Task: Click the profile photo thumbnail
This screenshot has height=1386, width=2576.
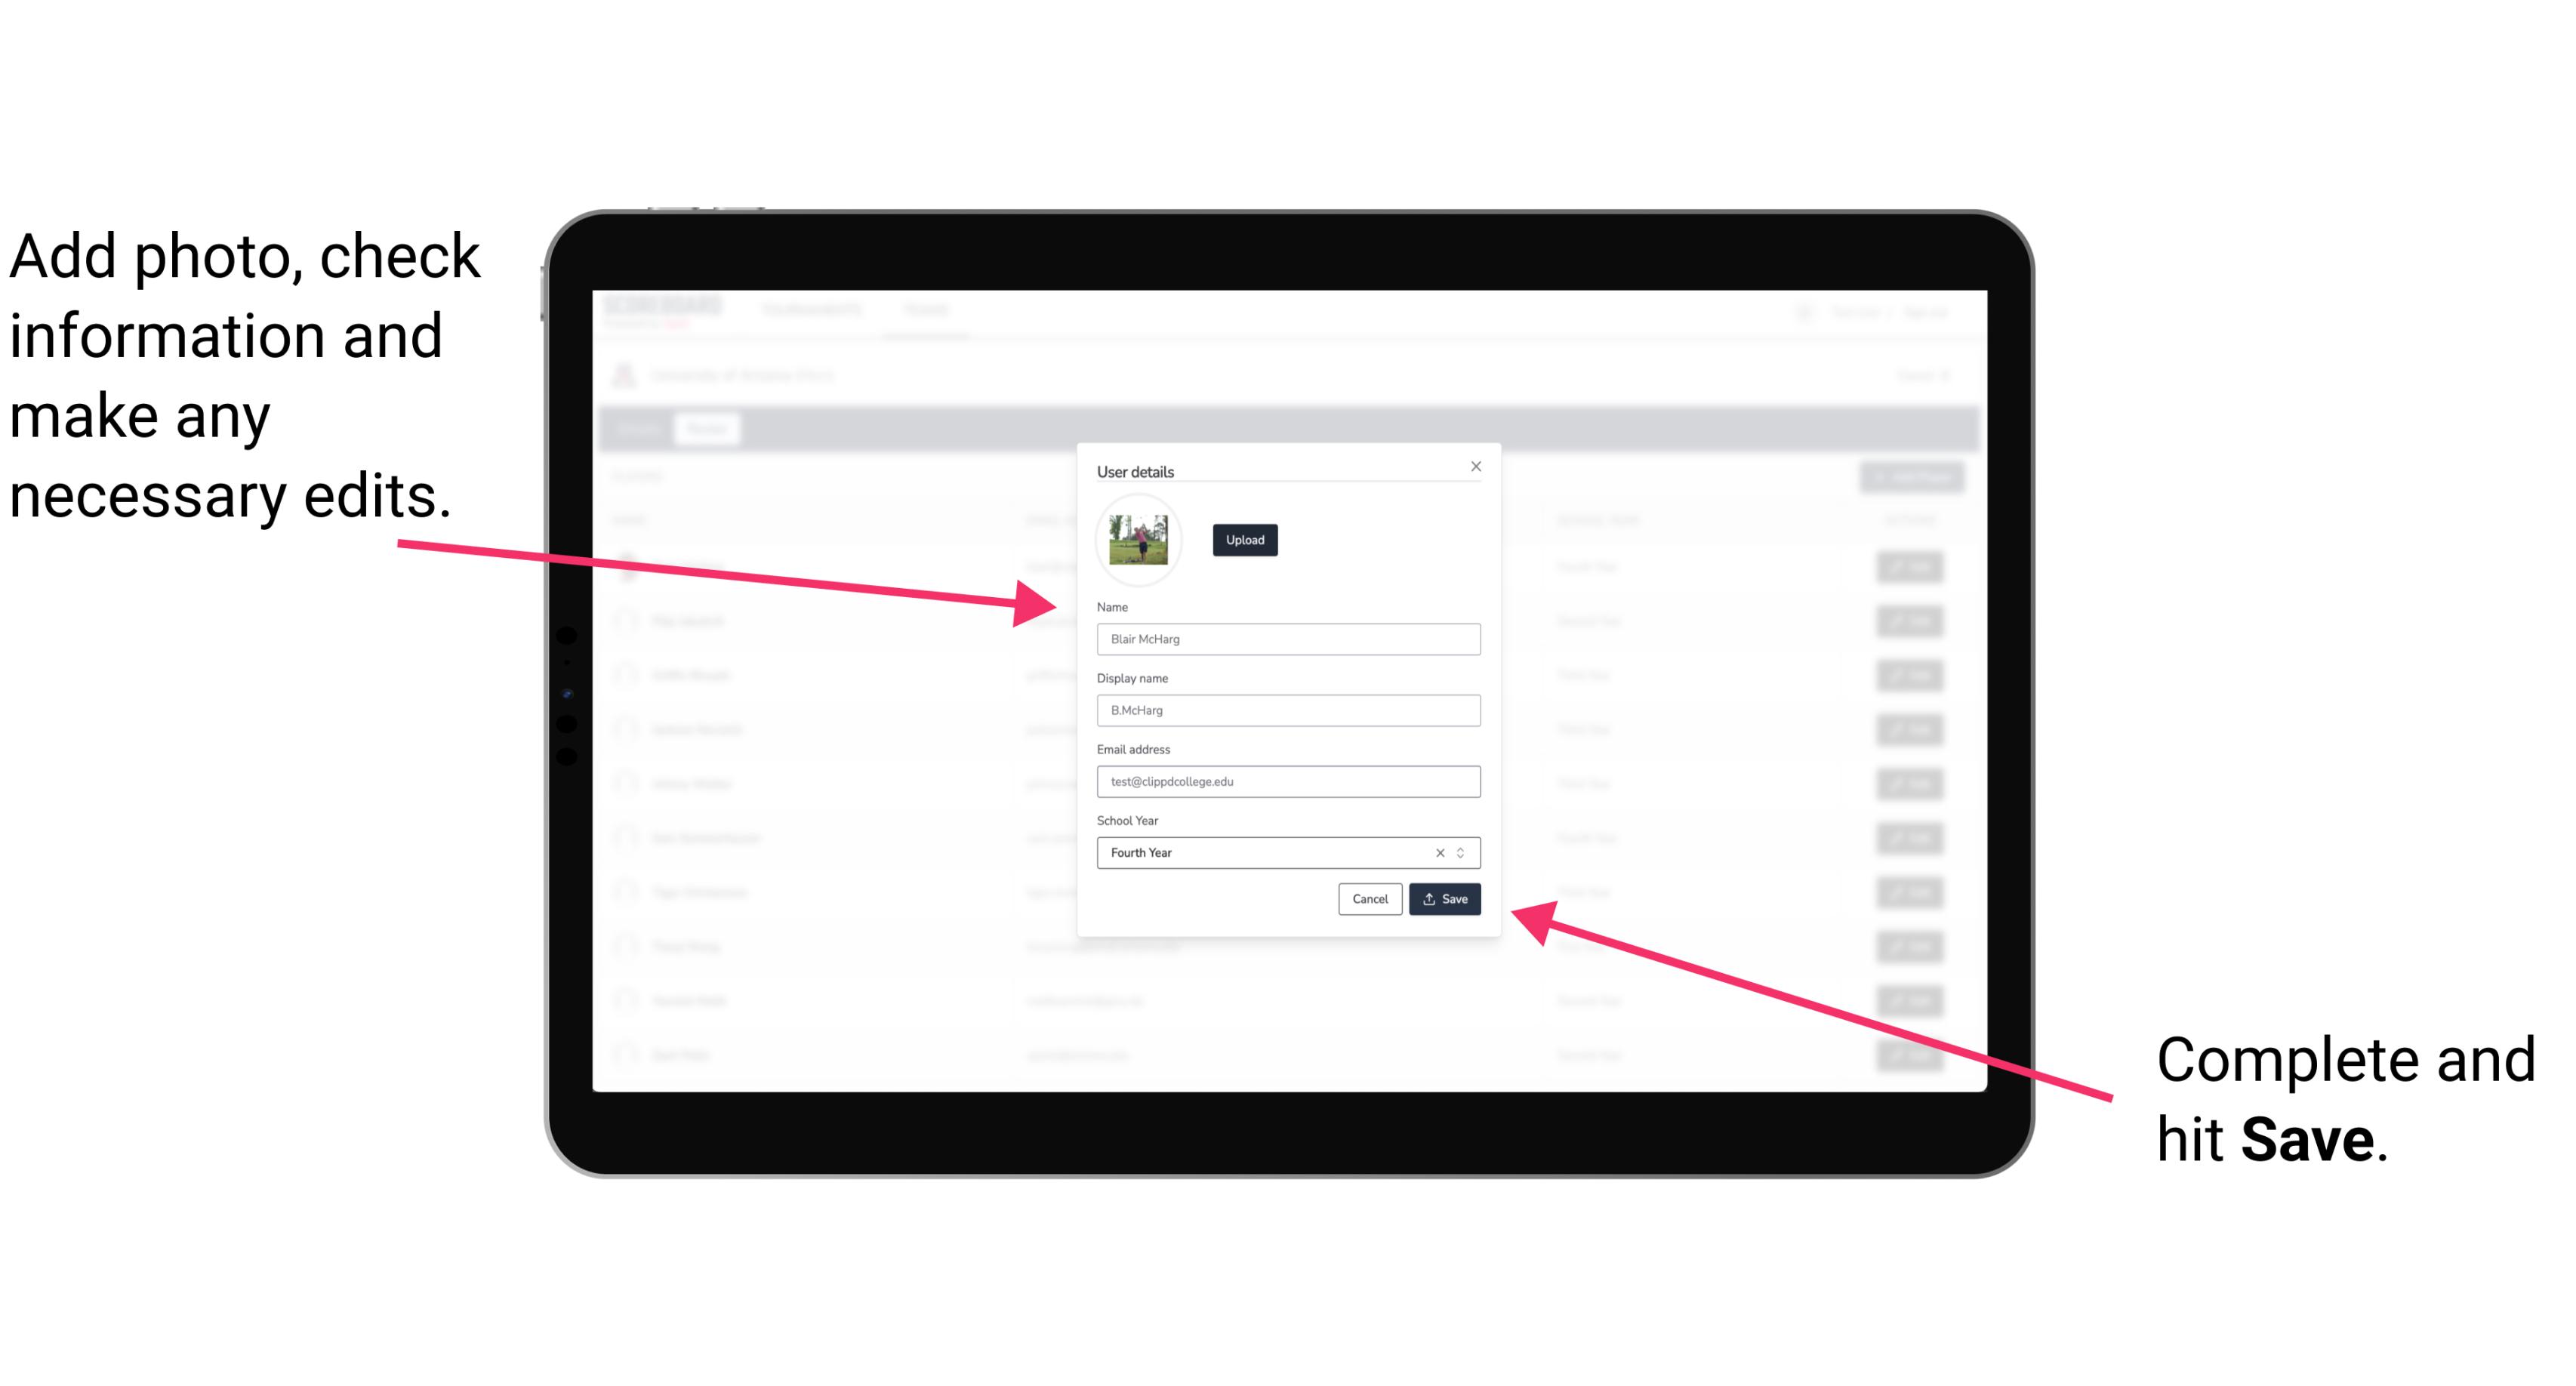Action: 1139,540
